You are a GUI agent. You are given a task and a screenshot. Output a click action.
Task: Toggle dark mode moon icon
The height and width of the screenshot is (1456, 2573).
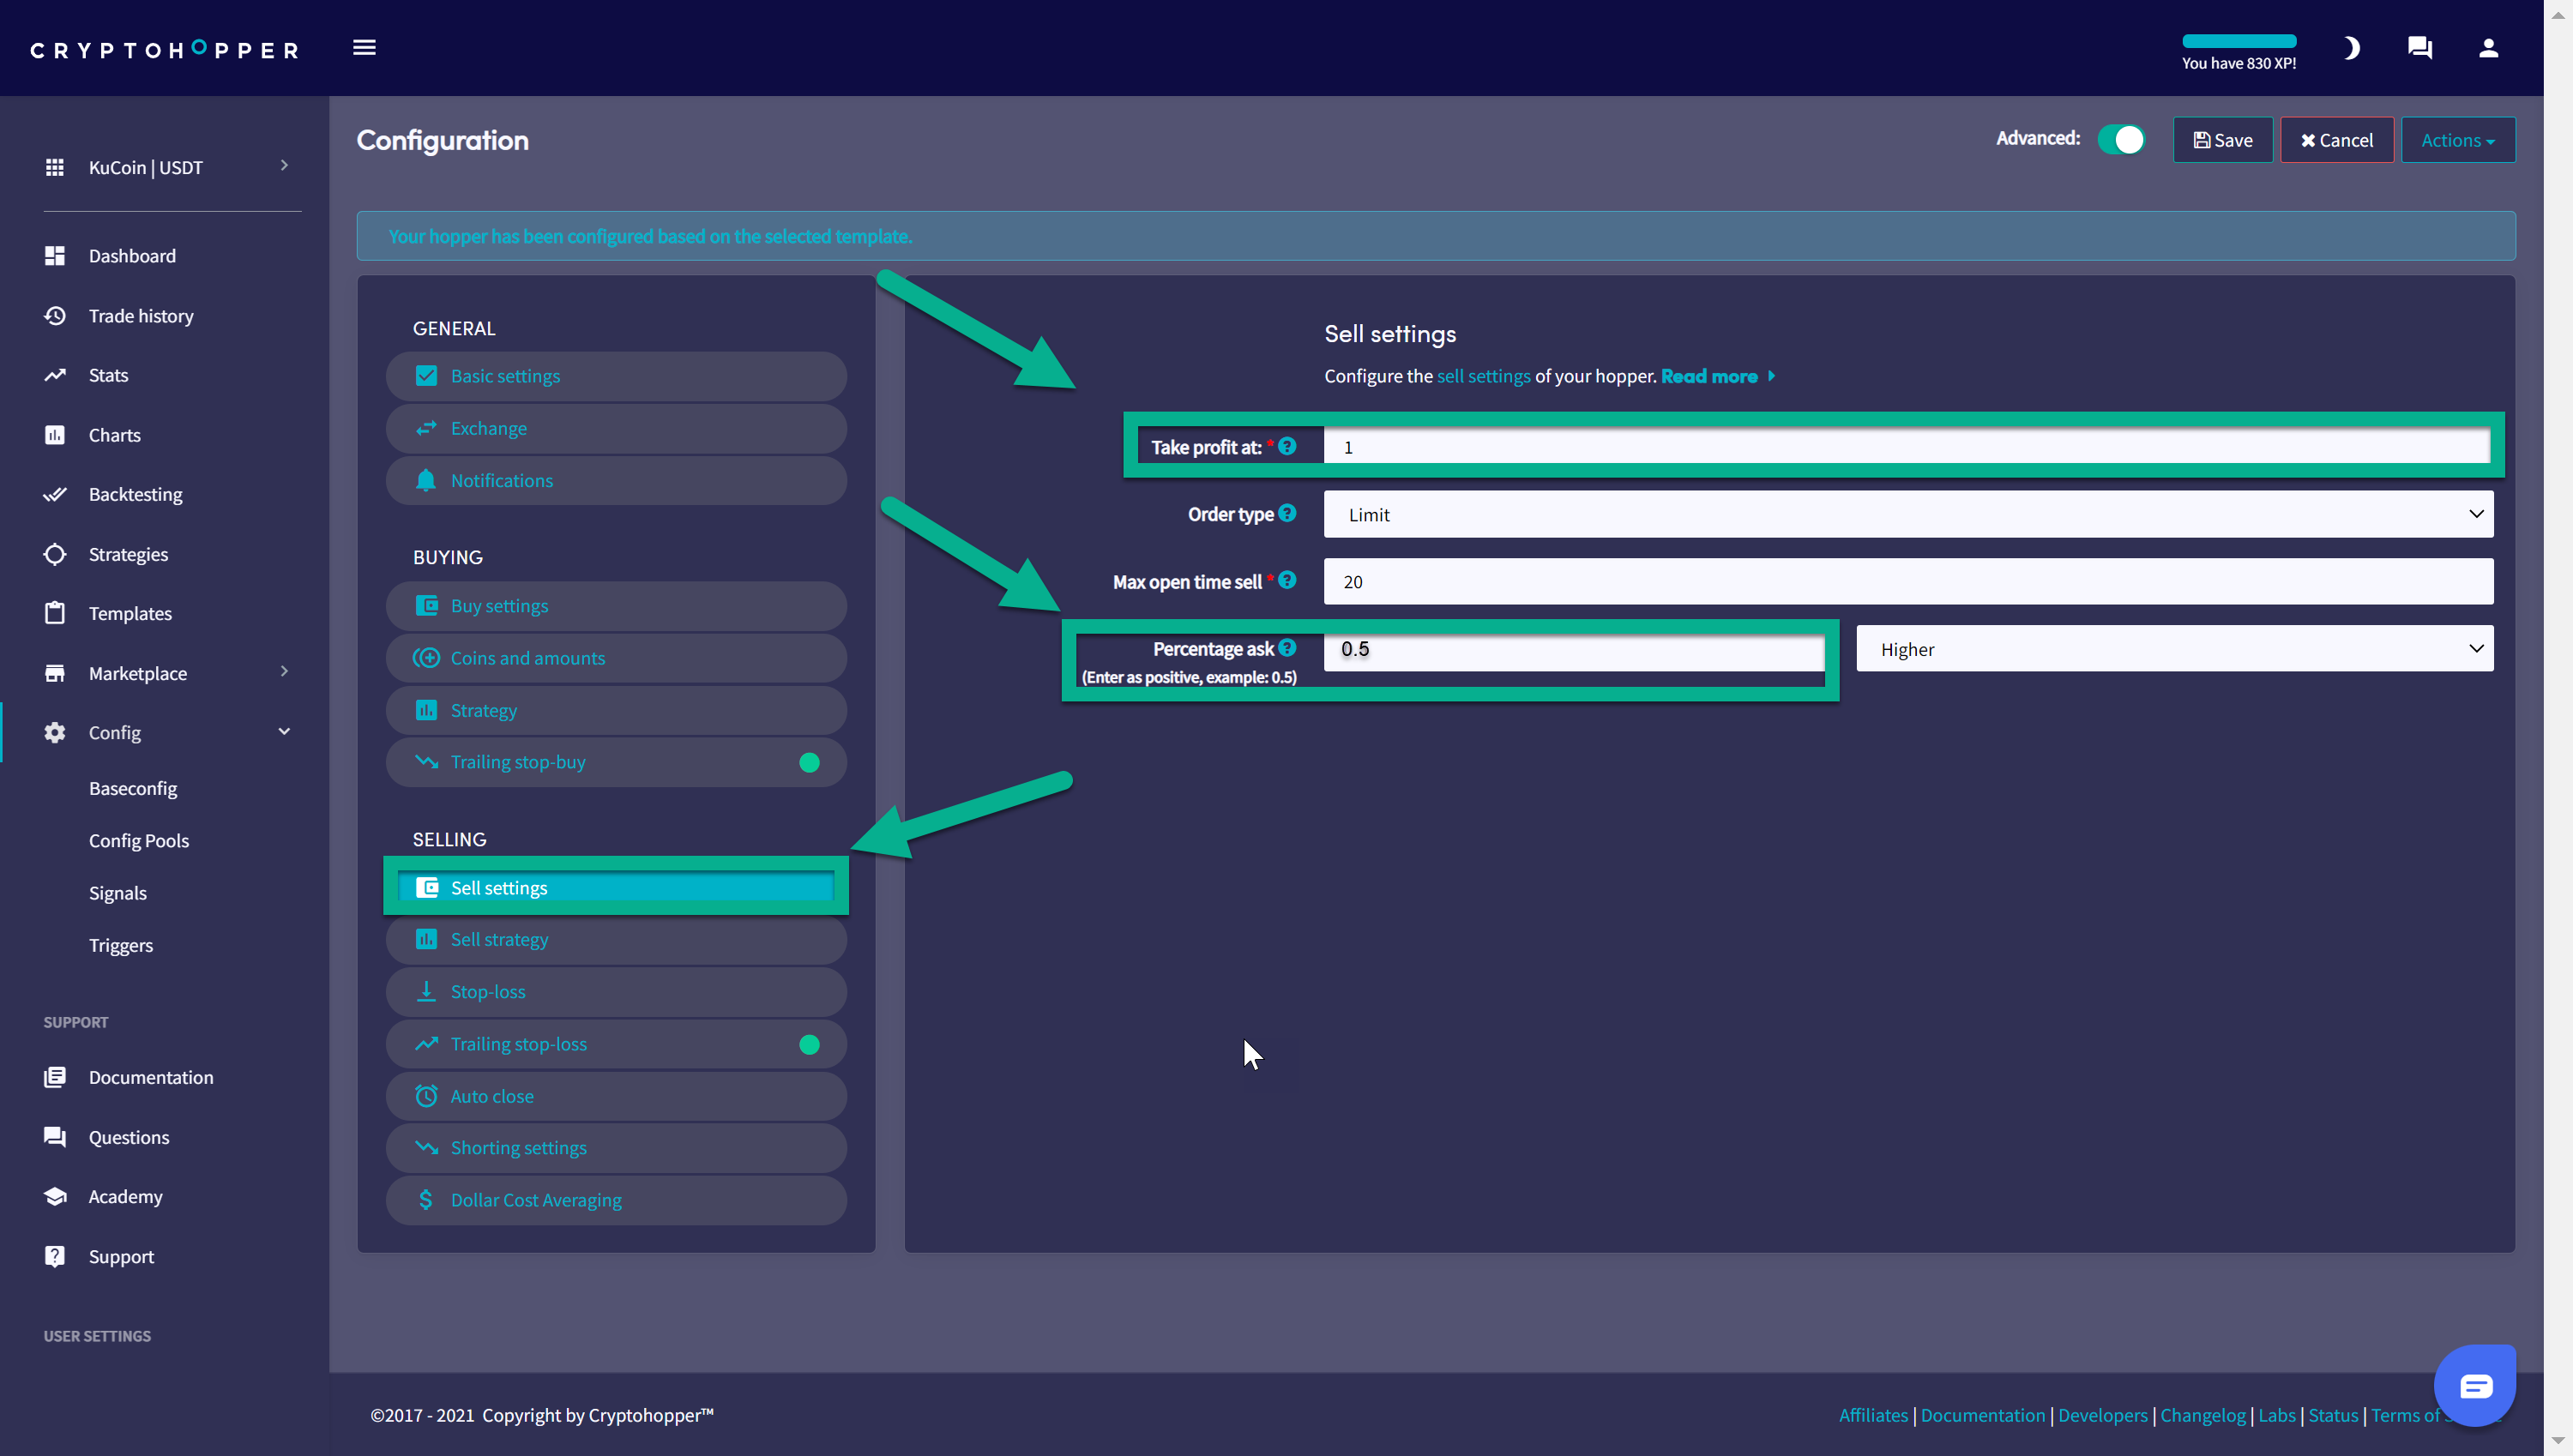[2351, 48]
